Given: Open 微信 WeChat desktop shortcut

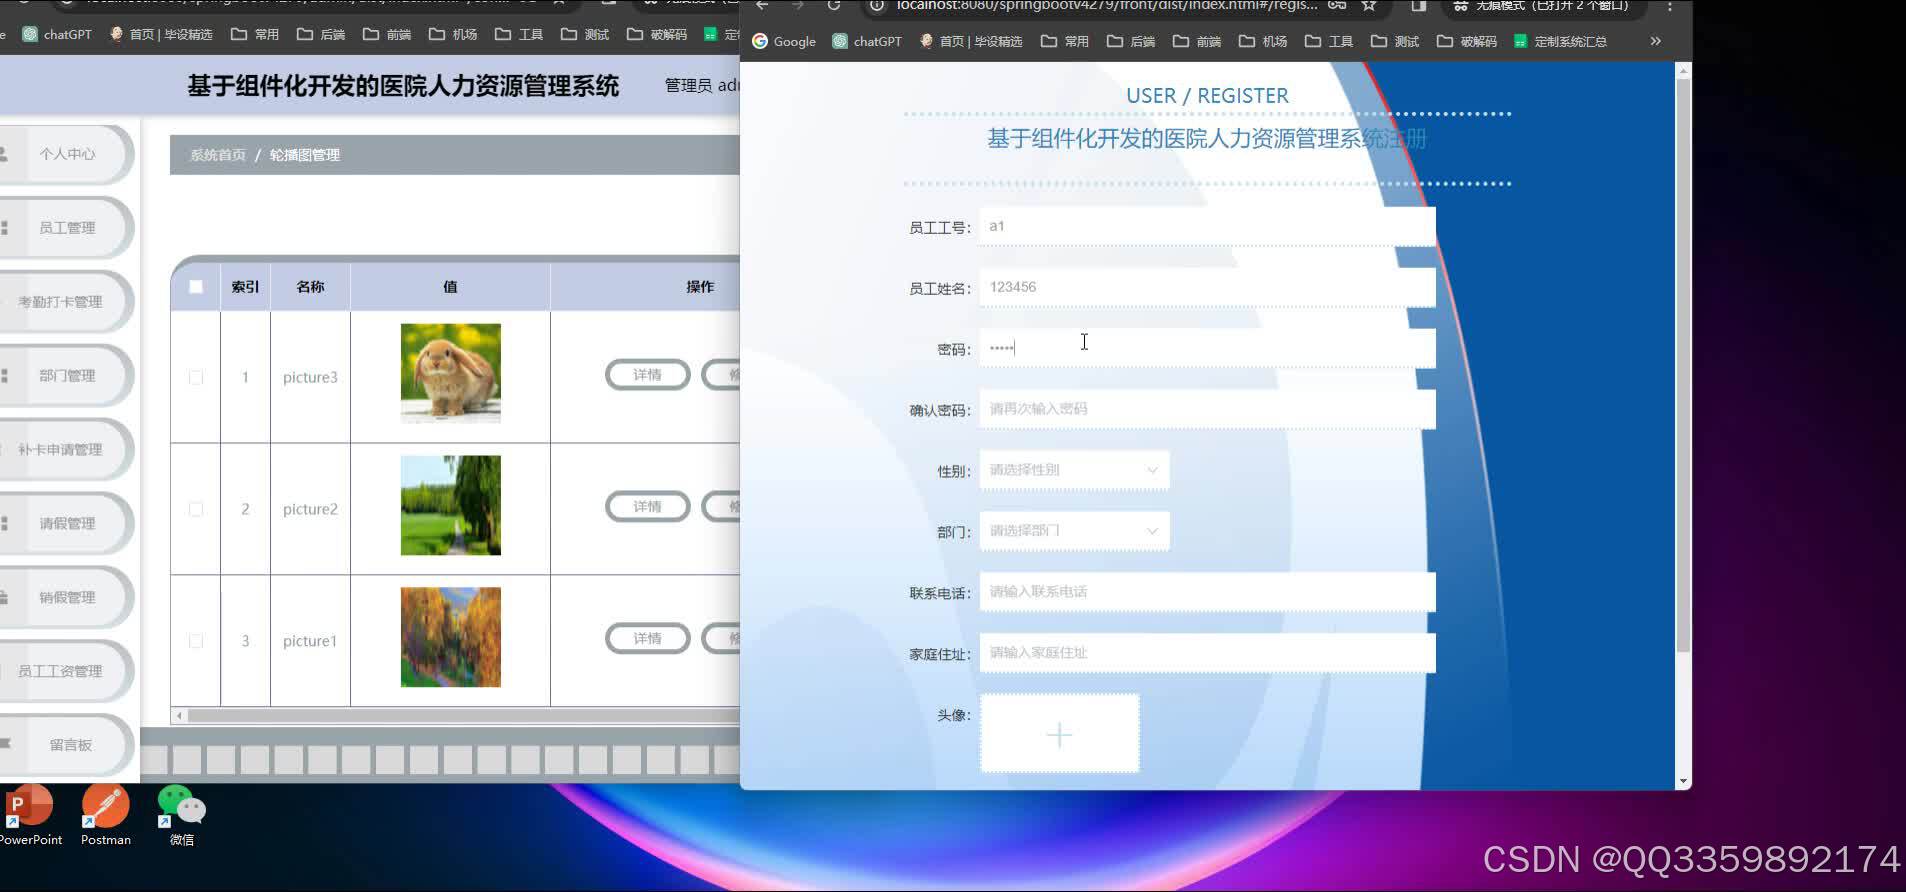Looking at the screenshot, I should pos(181,815).
